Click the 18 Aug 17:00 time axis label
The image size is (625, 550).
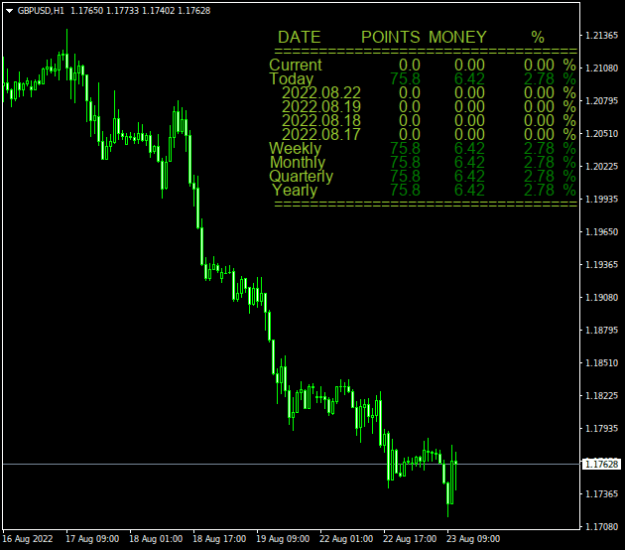tap(219, 539)
